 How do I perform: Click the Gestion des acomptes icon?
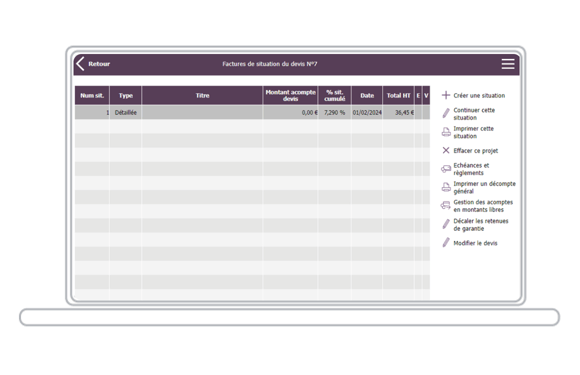[446, 206]
